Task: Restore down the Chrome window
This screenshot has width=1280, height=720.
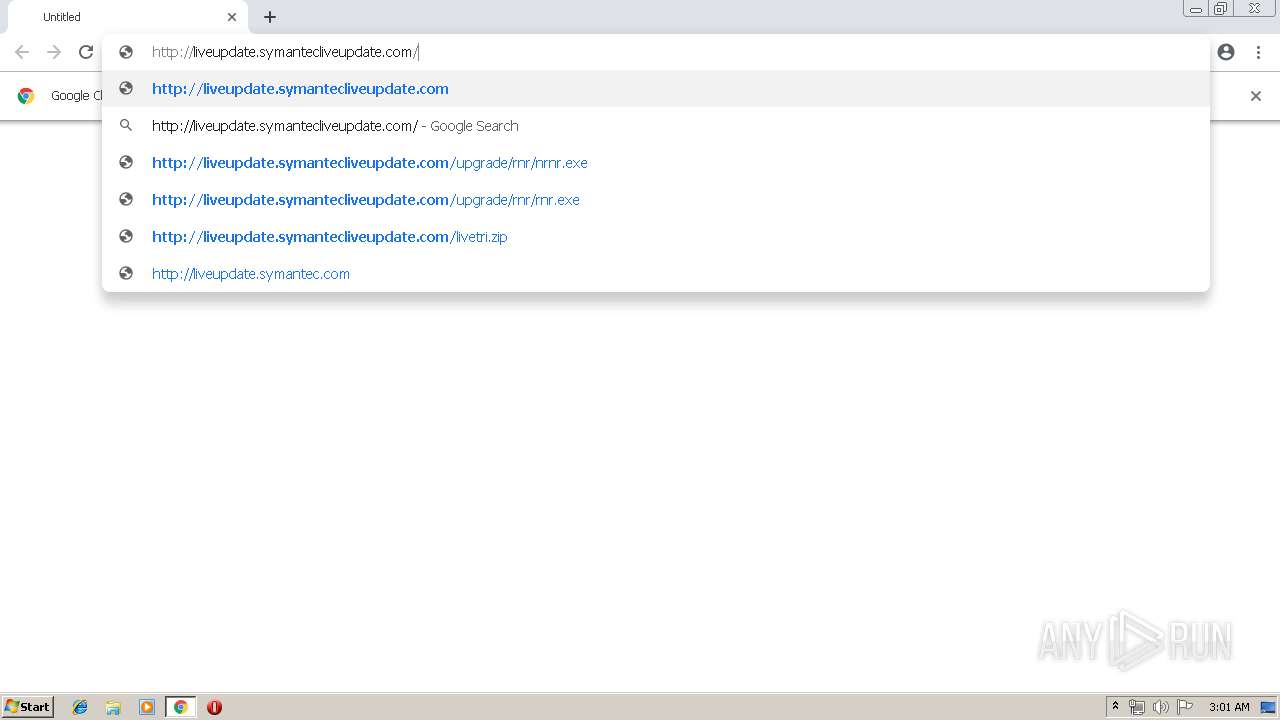Action: pos(1221,9)
